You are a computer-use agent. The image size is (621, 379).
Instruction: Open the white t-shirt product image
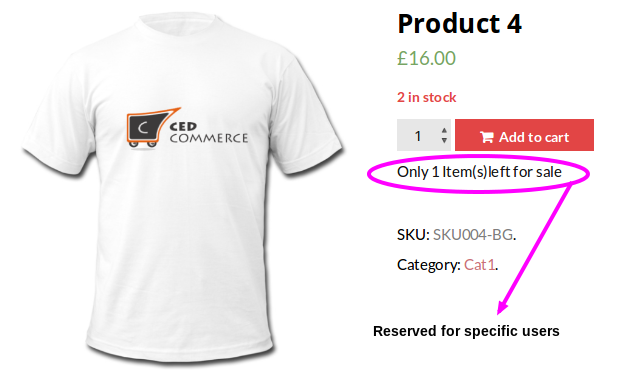click(x=183, y=188)
